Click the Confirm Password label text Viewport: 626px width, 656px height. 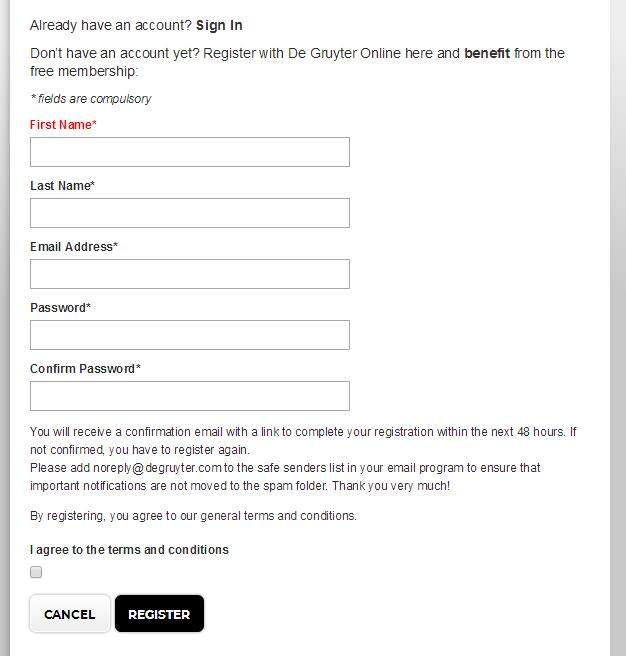click(x=85, y=369)
